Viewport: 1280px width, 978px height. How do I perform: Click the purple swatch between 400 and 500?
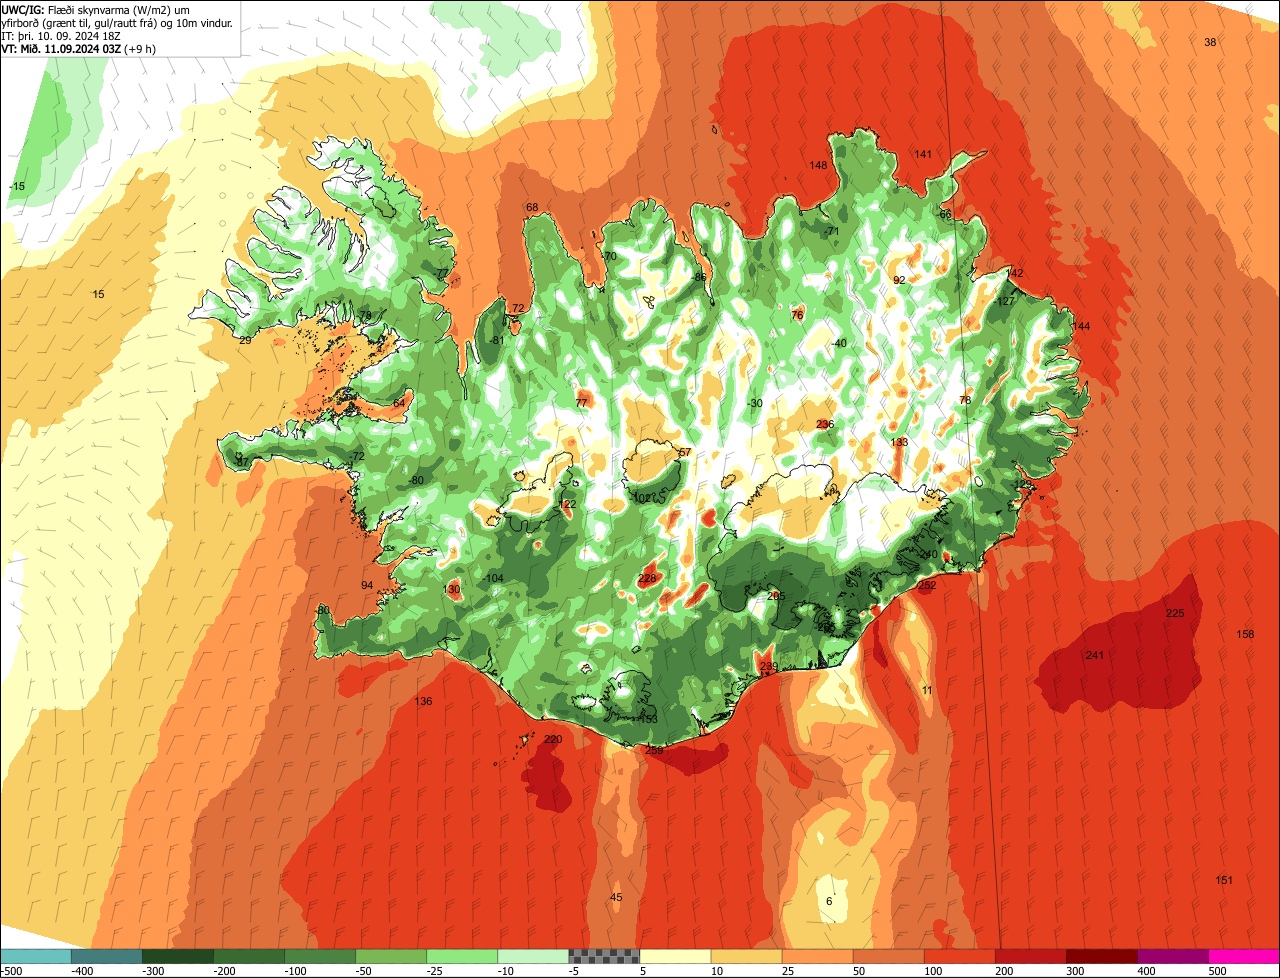tap(1172, 956)
